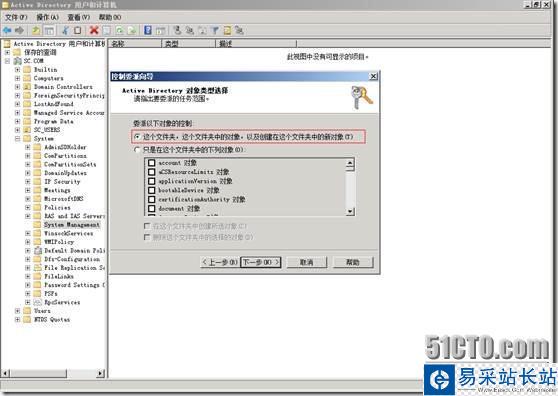Screen dimensions: 558x396
Task: Open the 帮助(H) menu
Action: (110, 17)
